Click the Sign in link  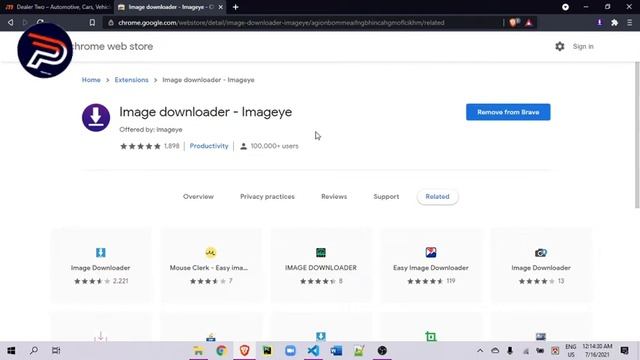583,47
